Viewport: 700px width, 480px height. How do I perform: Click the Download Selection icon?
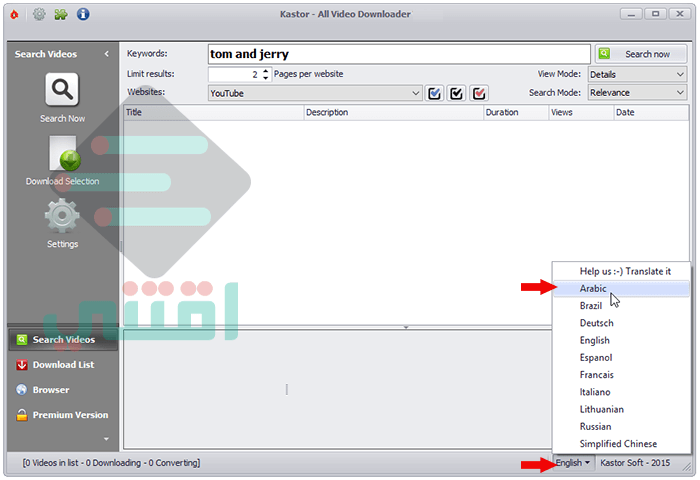pos(64,154)
